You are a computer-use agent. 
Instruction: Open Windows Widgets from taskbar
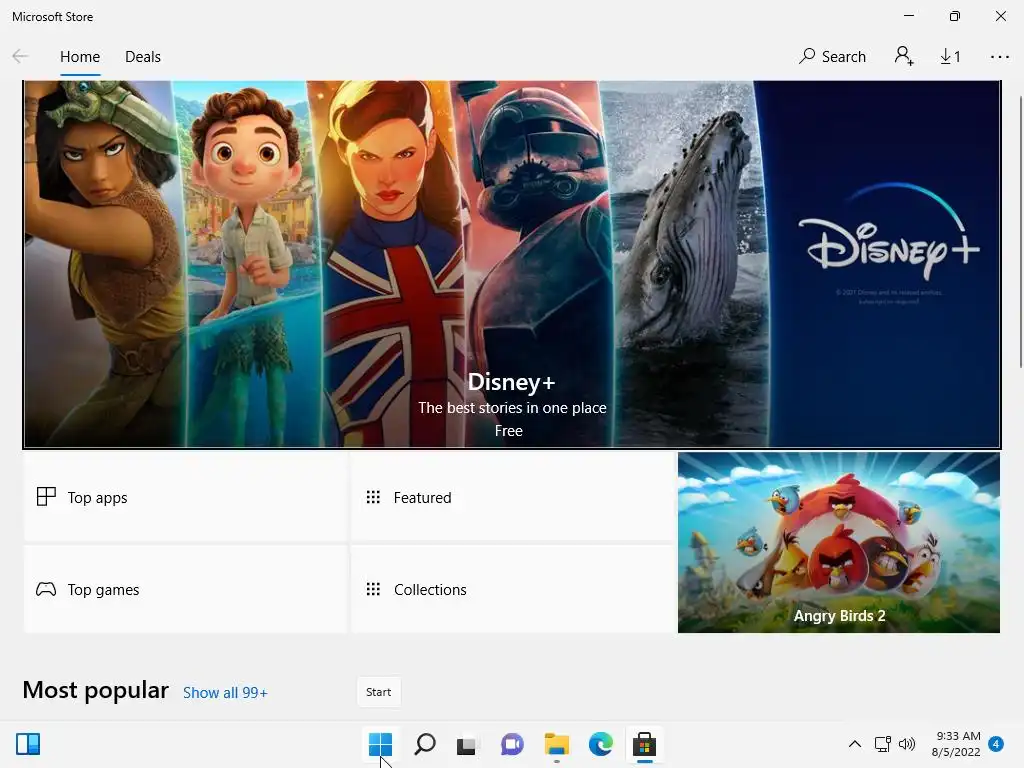coord(28,744)
